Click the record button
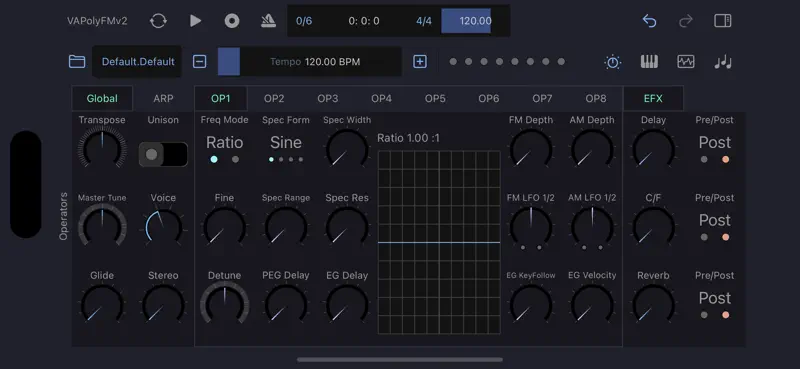Viewport: 800px width, 369px height. pyautogui.click(x=232, y=21)
